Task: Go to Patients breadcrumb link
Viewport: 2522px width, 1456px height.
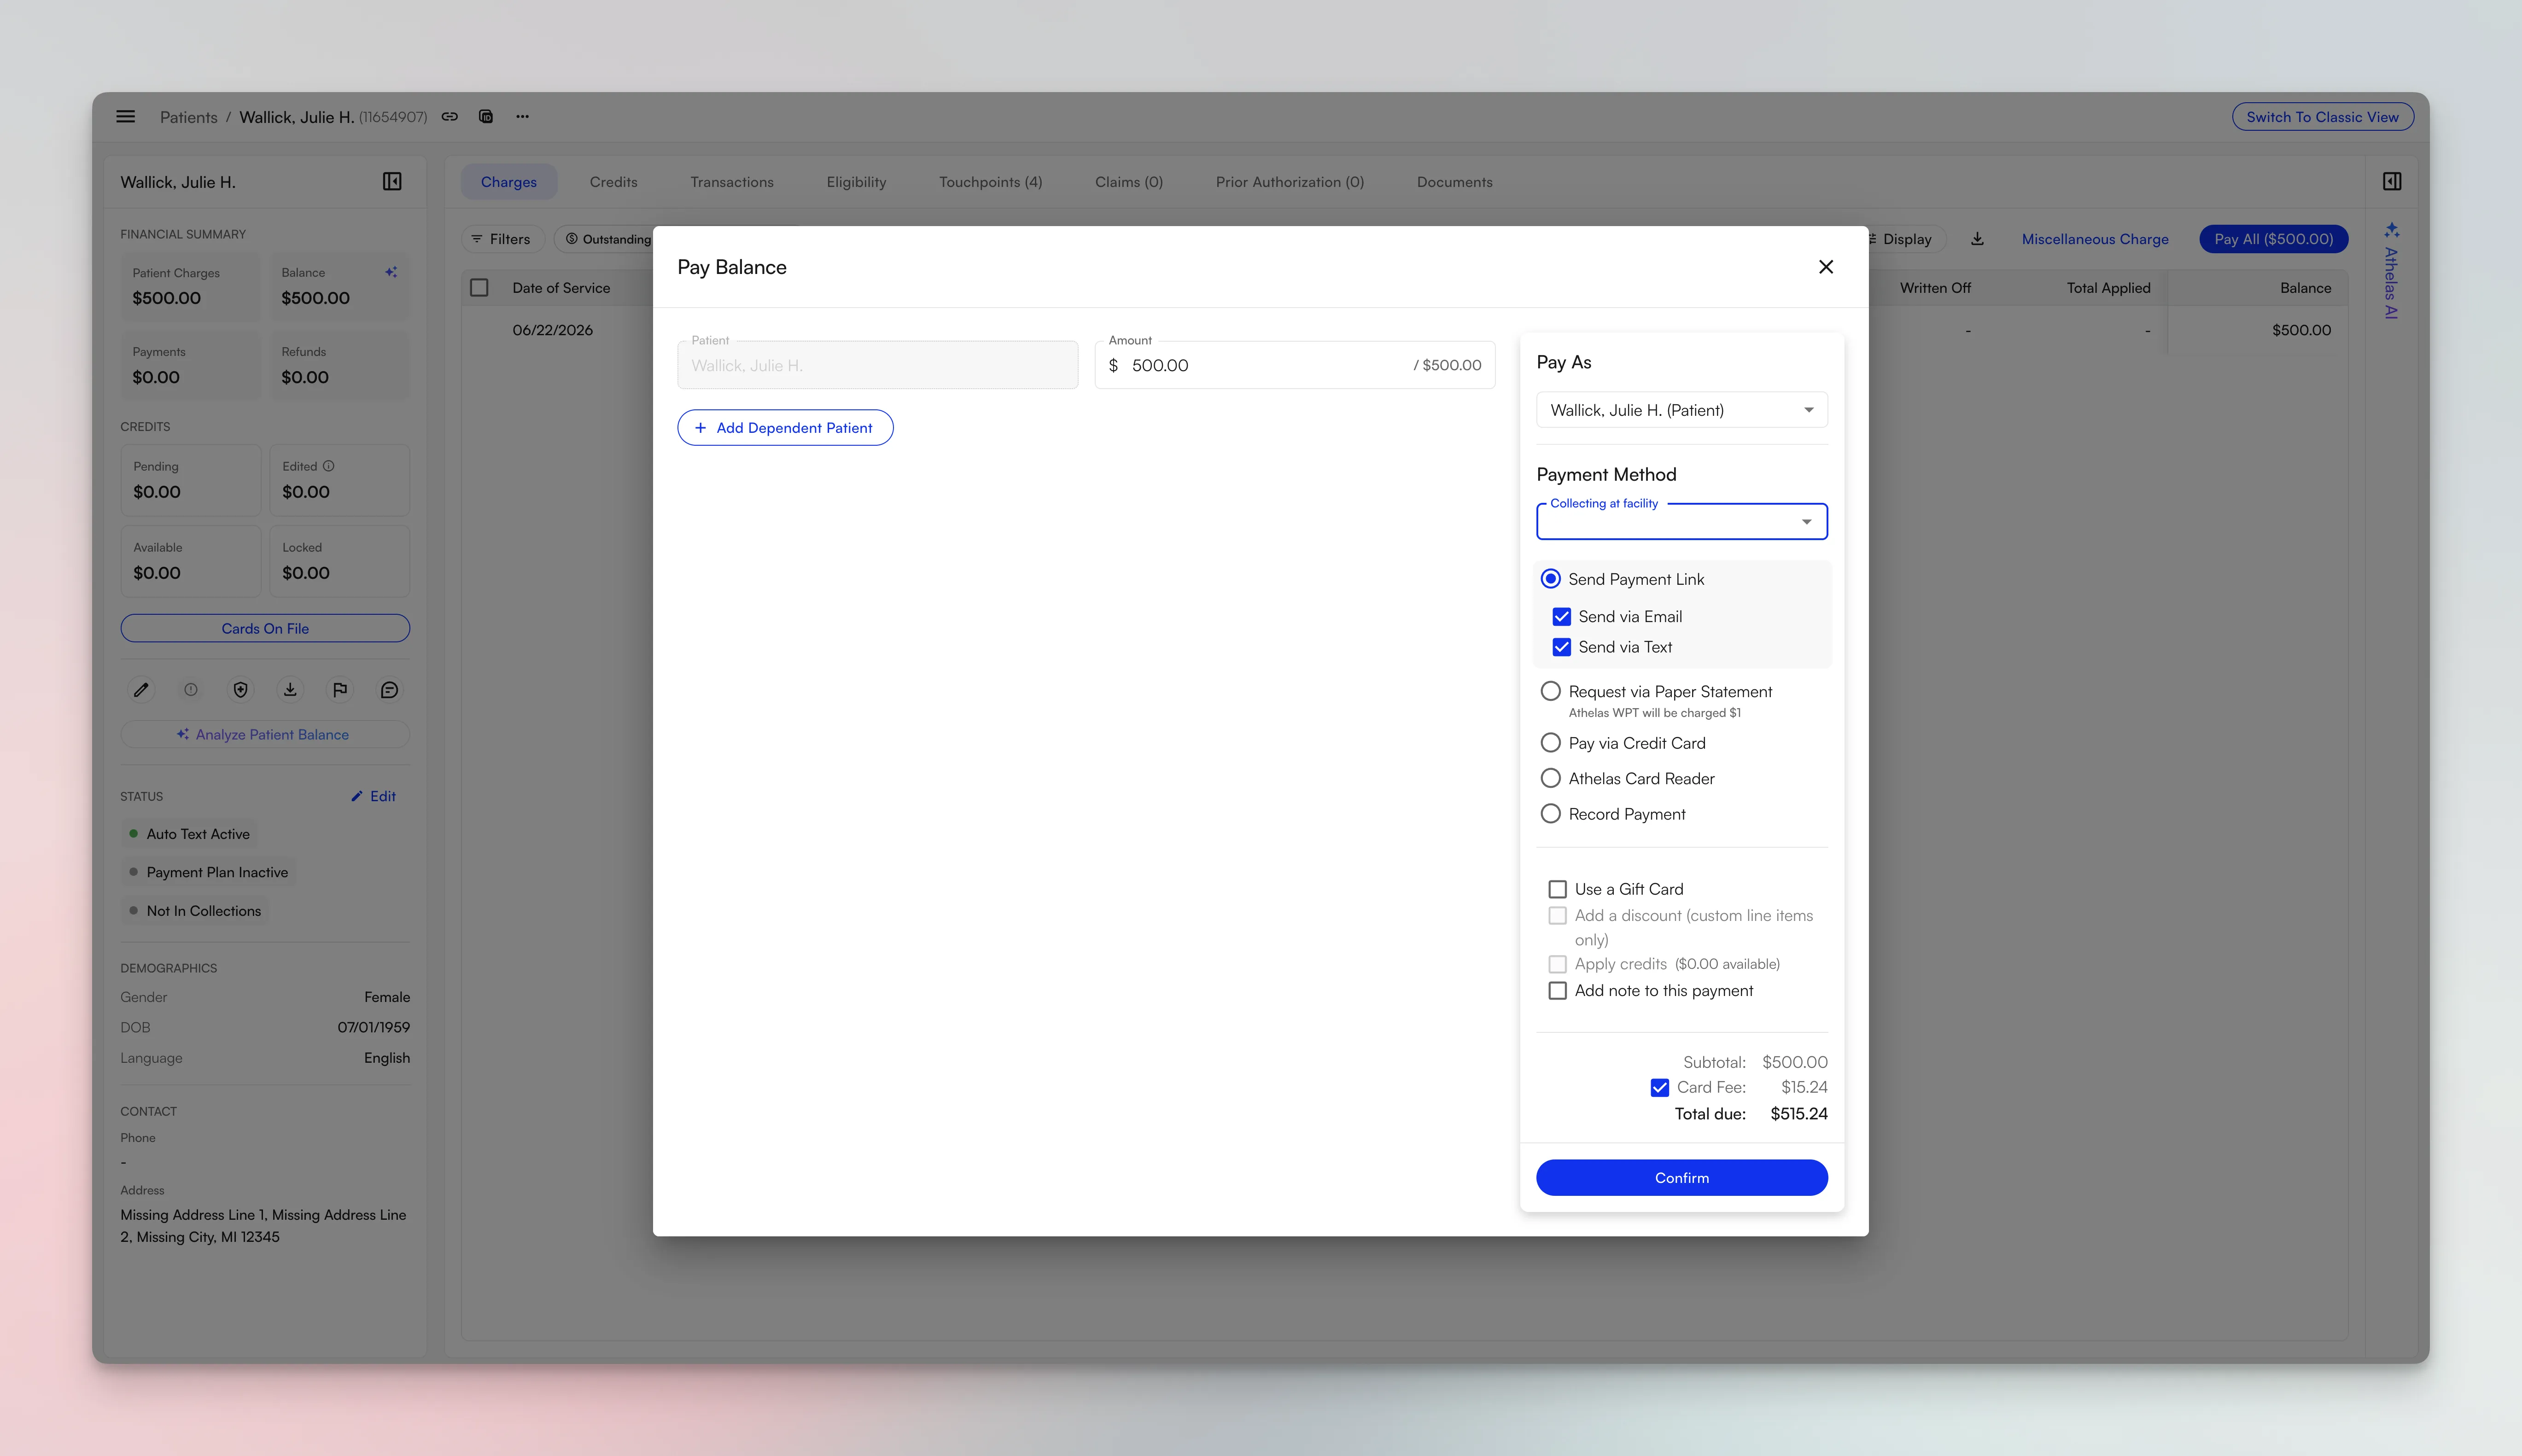Action: pos(189,117)
